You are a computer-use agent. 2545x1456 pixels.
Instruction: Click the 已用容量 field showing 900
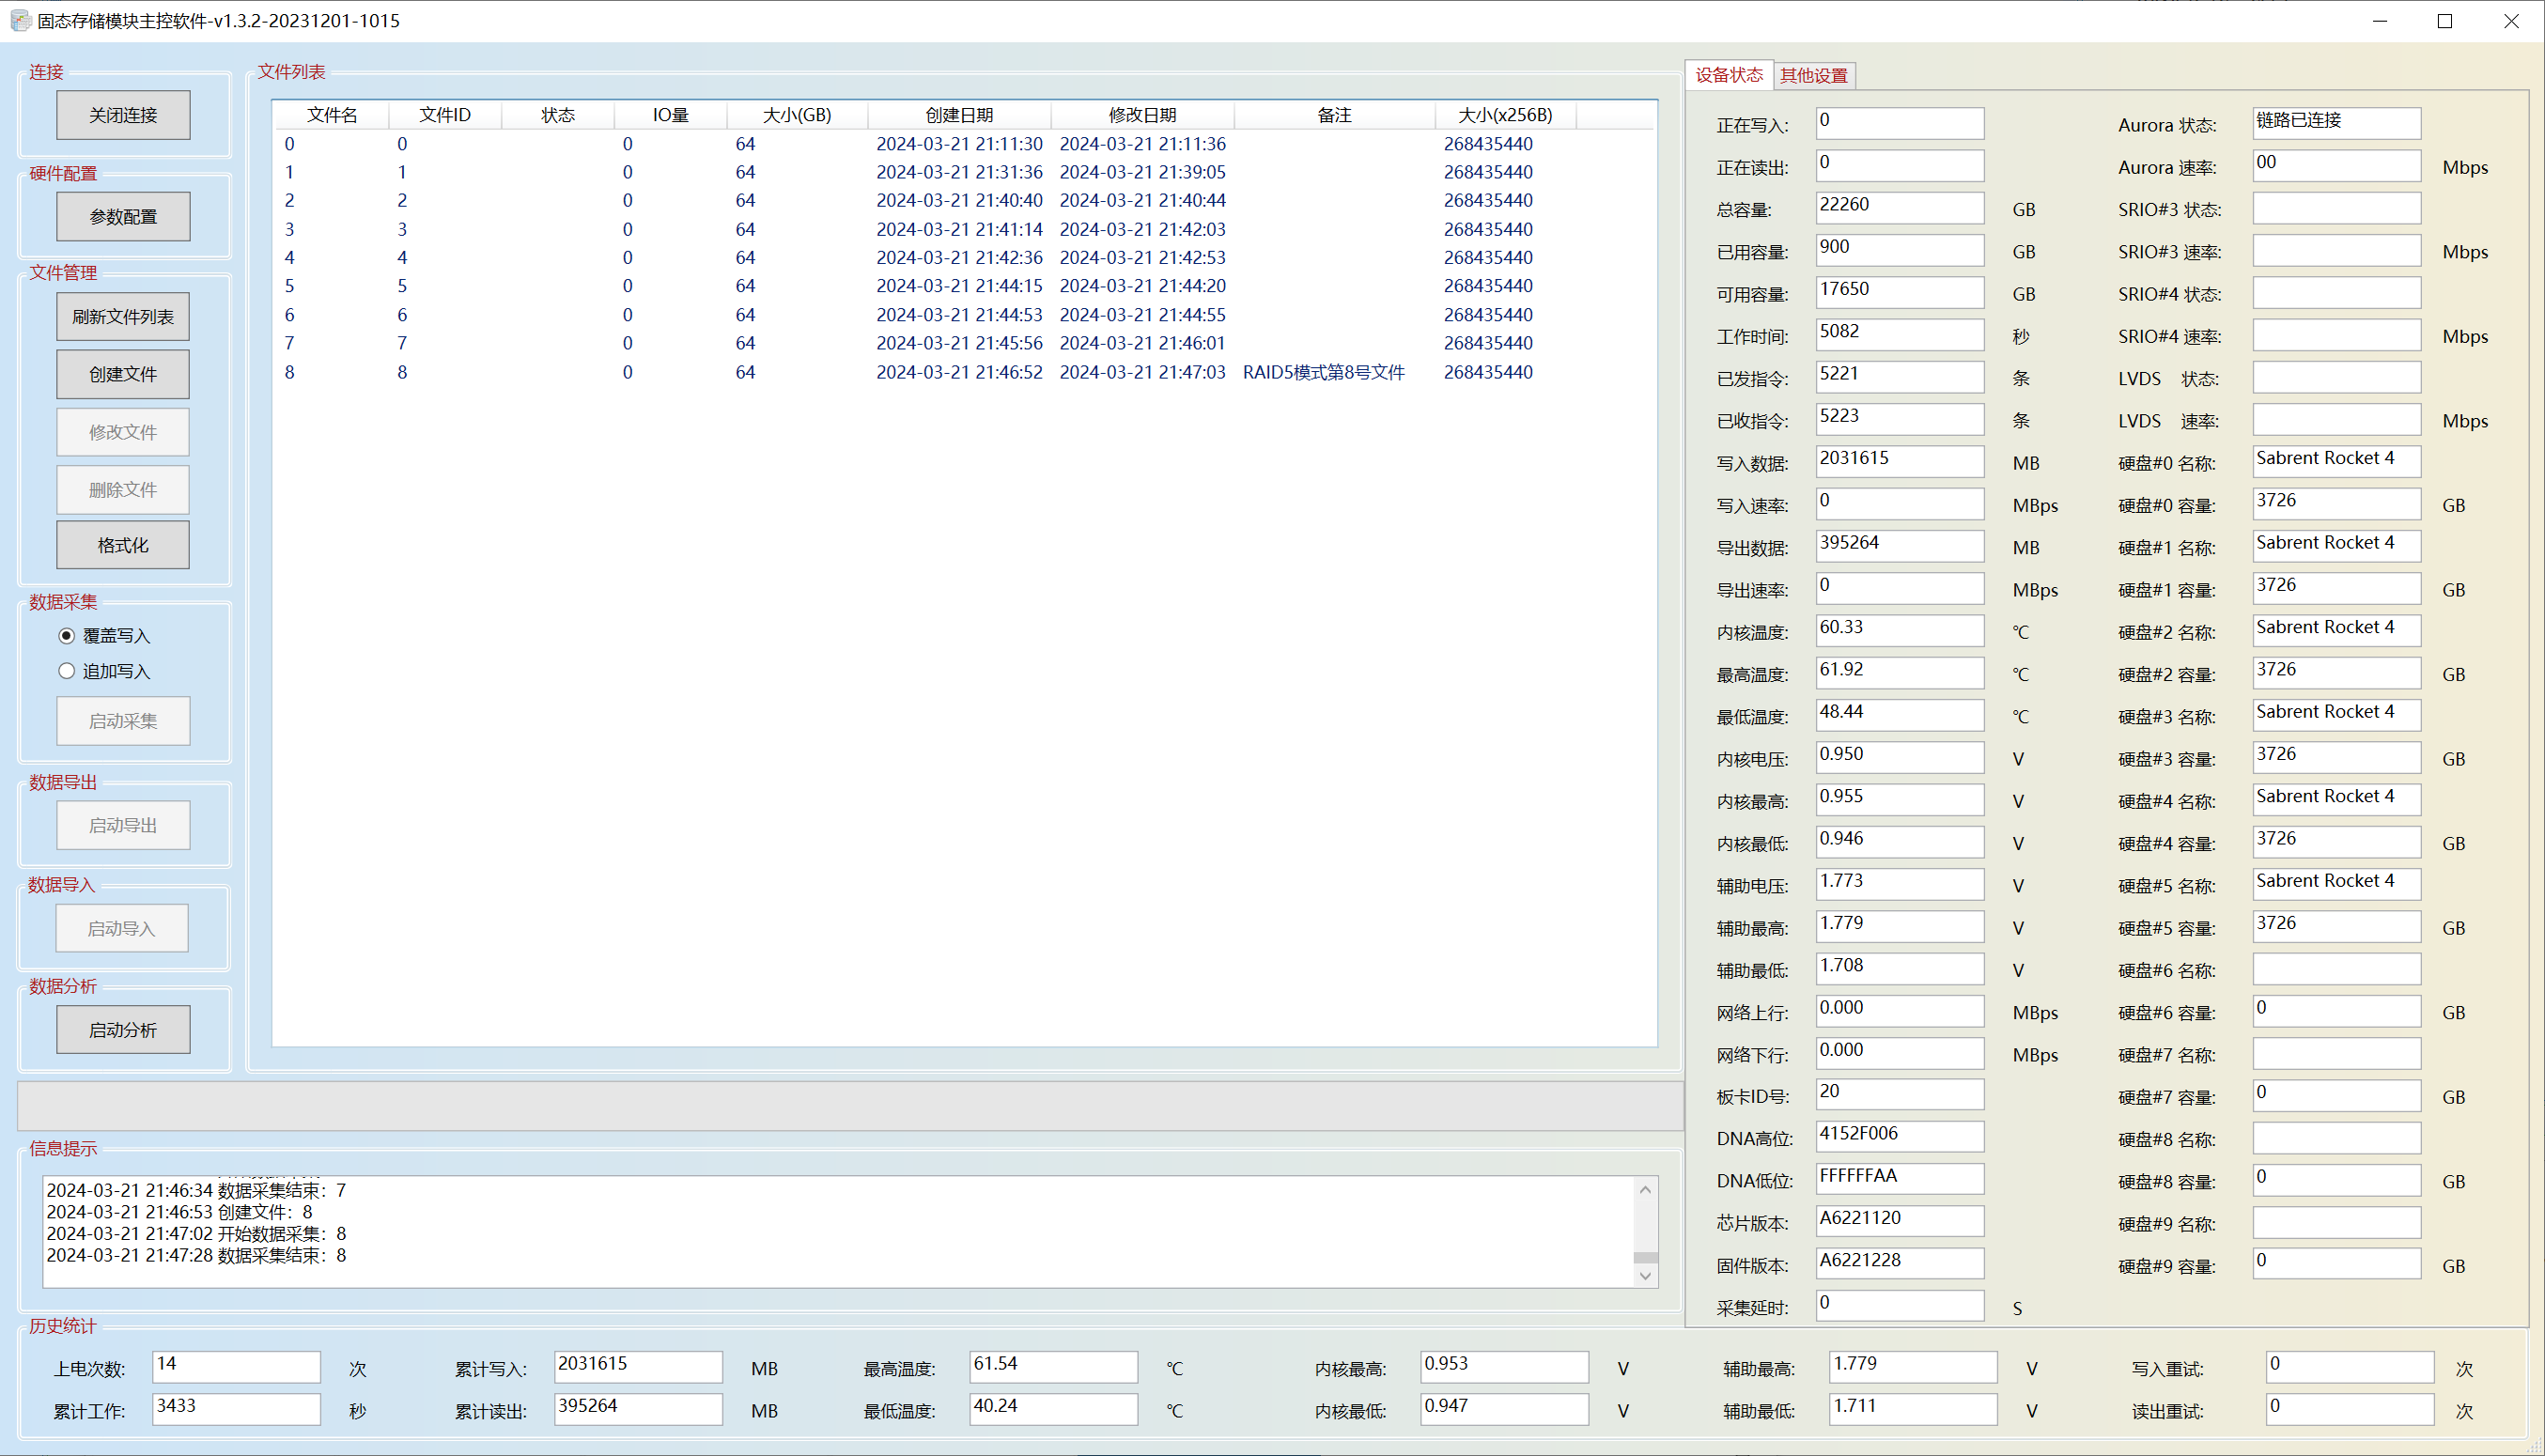1899,250
